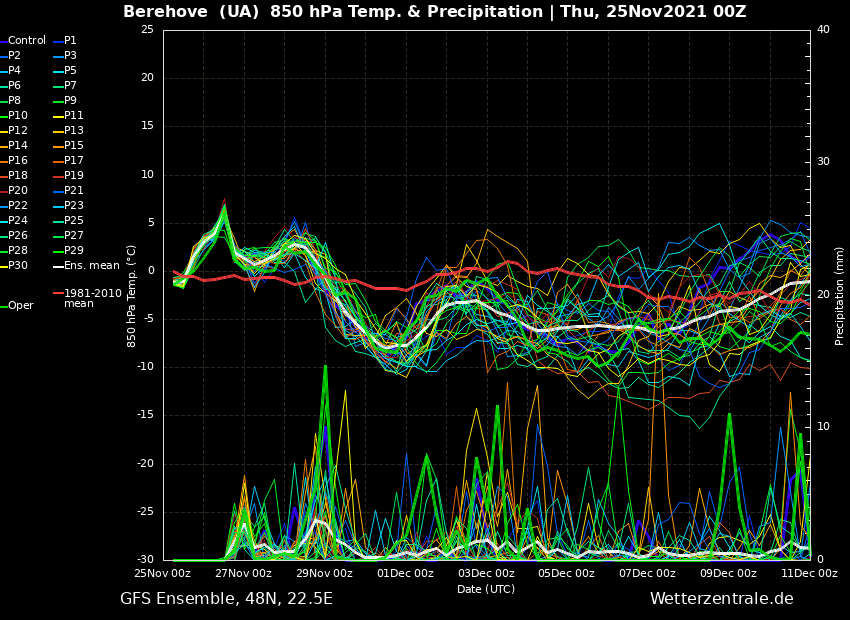Select the 11Dec 00z date tick
This screenshot has height=620, width=850.
click(808, 574)
